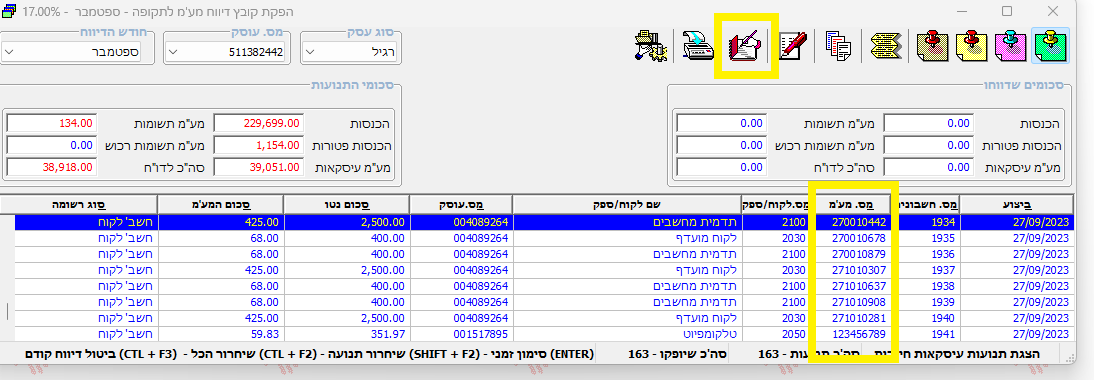
Task: Click the net amount 351.97 cell
Action: click(347, 334)
